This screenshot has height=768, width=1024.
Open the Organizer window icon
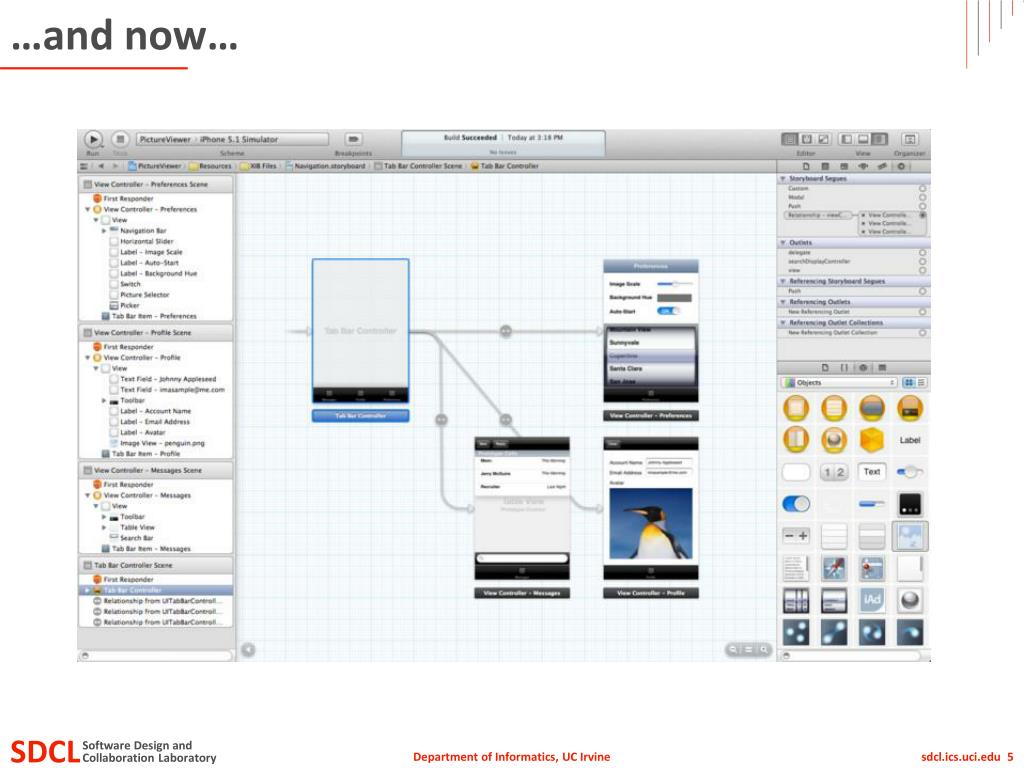[910, 139]
